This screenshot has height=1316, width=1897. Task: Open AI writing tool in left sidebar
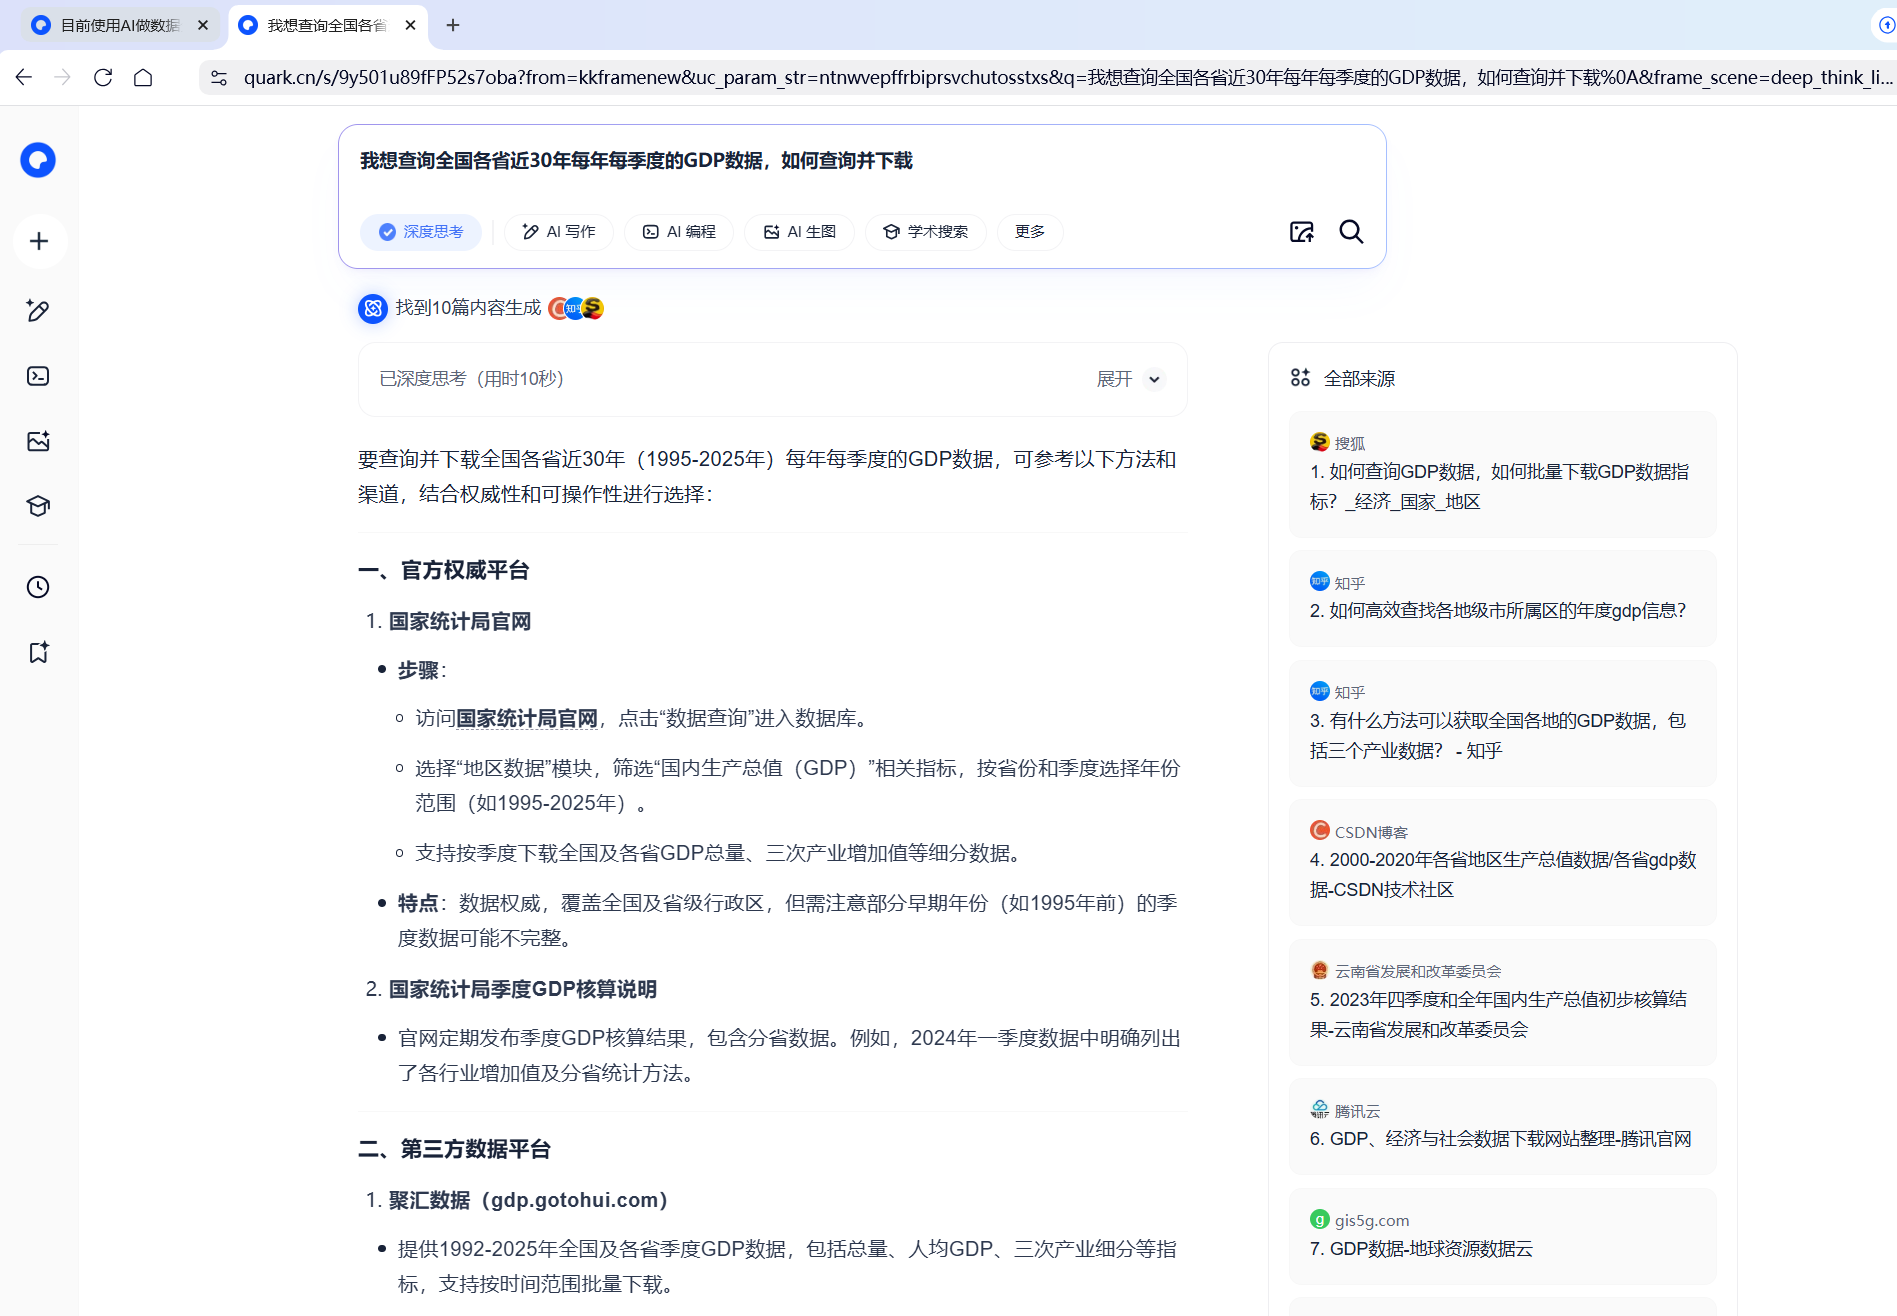click(x=38, y=311)
